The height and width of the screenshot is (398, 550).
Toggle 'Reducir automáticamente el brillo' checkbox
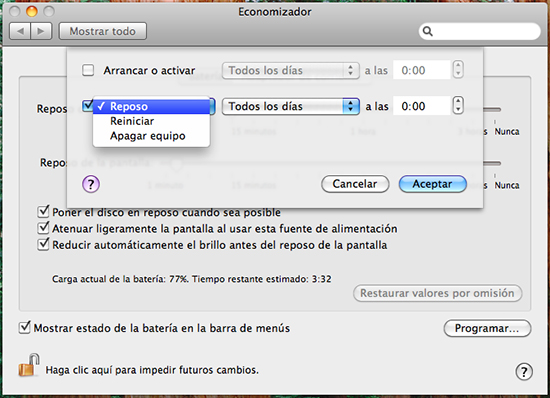click(43, 244)
